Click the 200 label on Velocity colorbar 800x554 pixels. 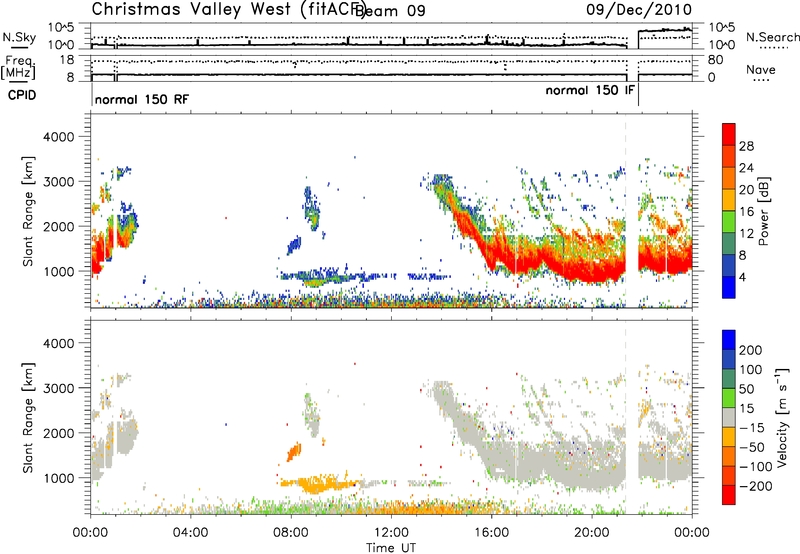click(x=751, y=350)
